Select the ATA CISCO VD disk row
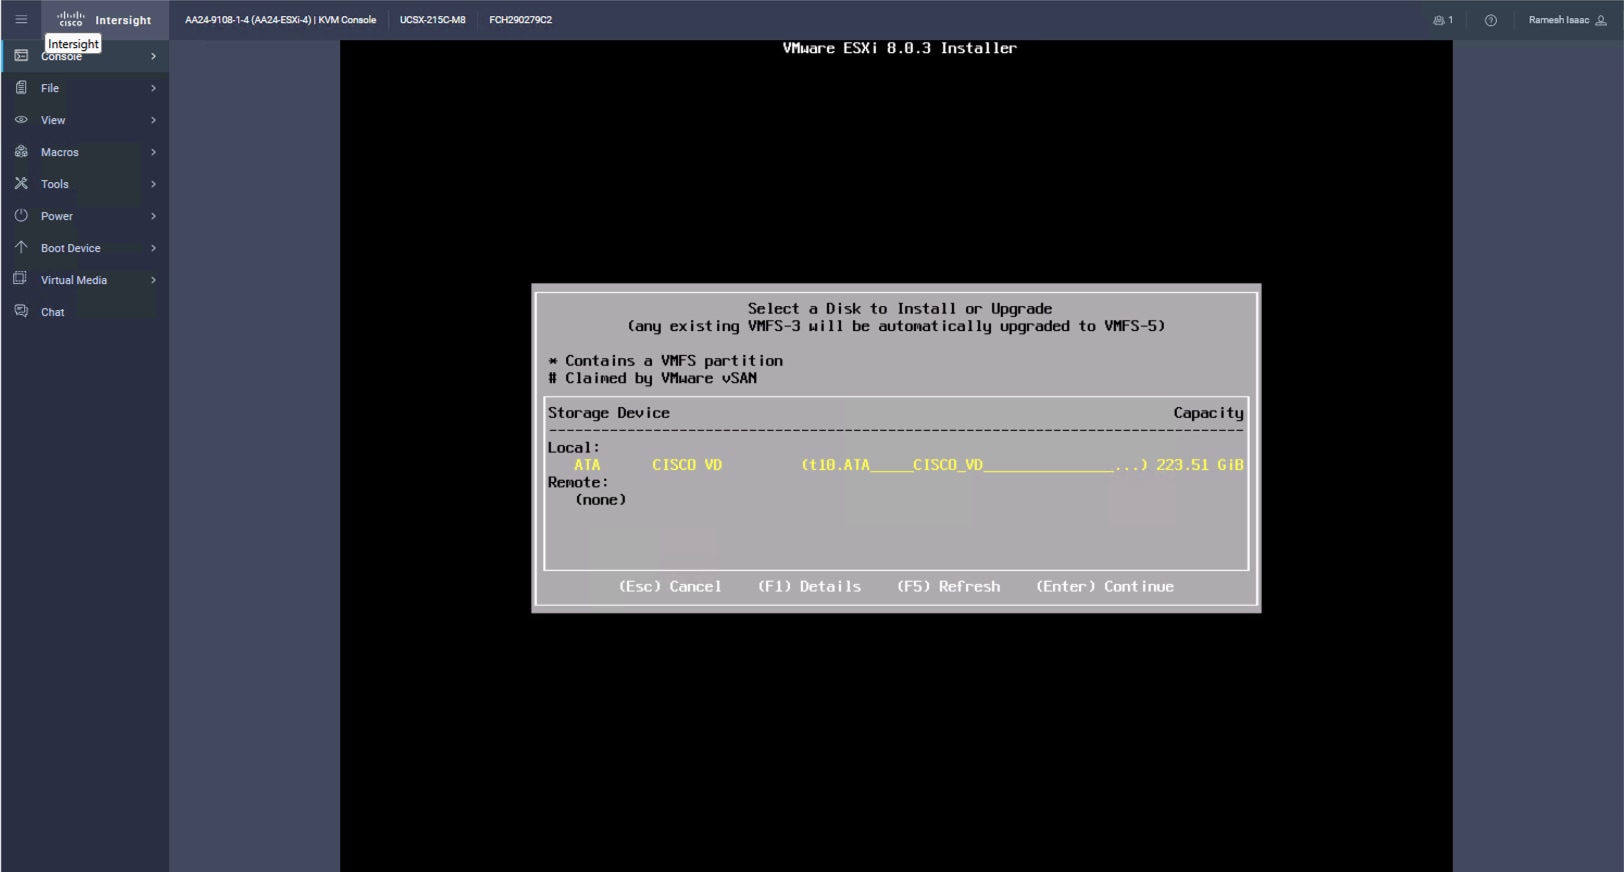This screenshot has height=872, width=1624. (896, 465)
